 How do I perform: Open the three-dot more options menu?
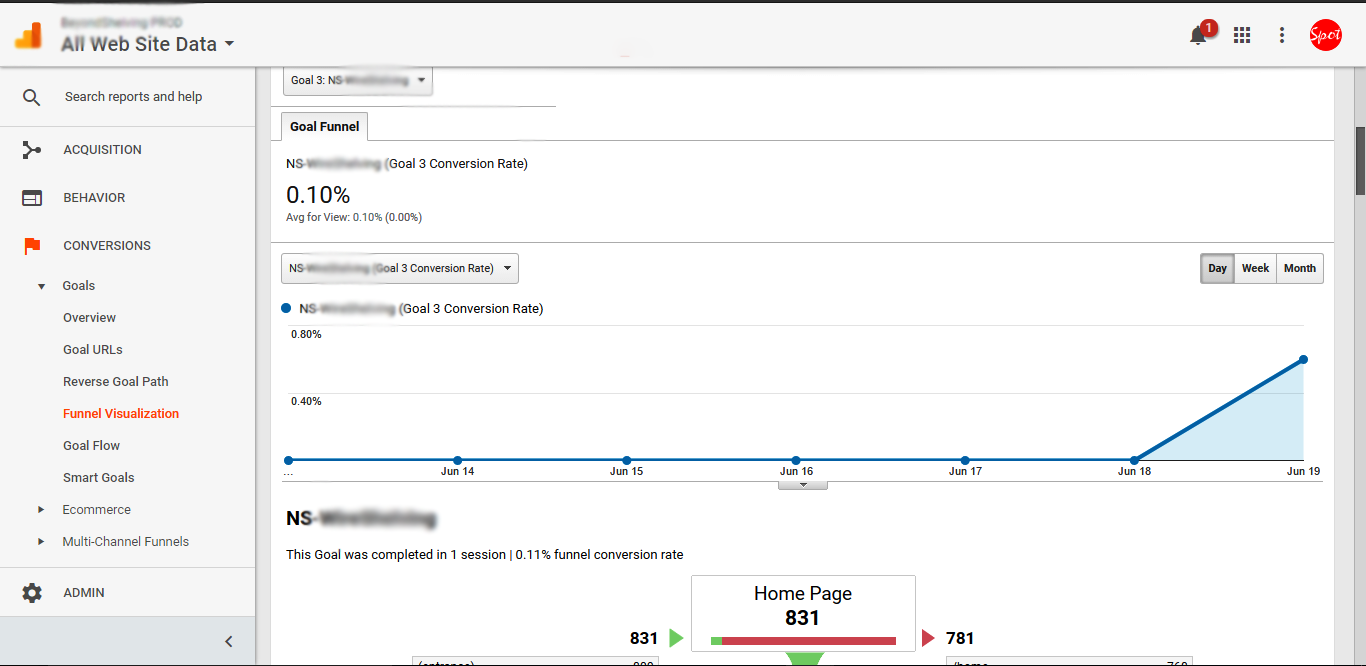(x=1282, y=35)
